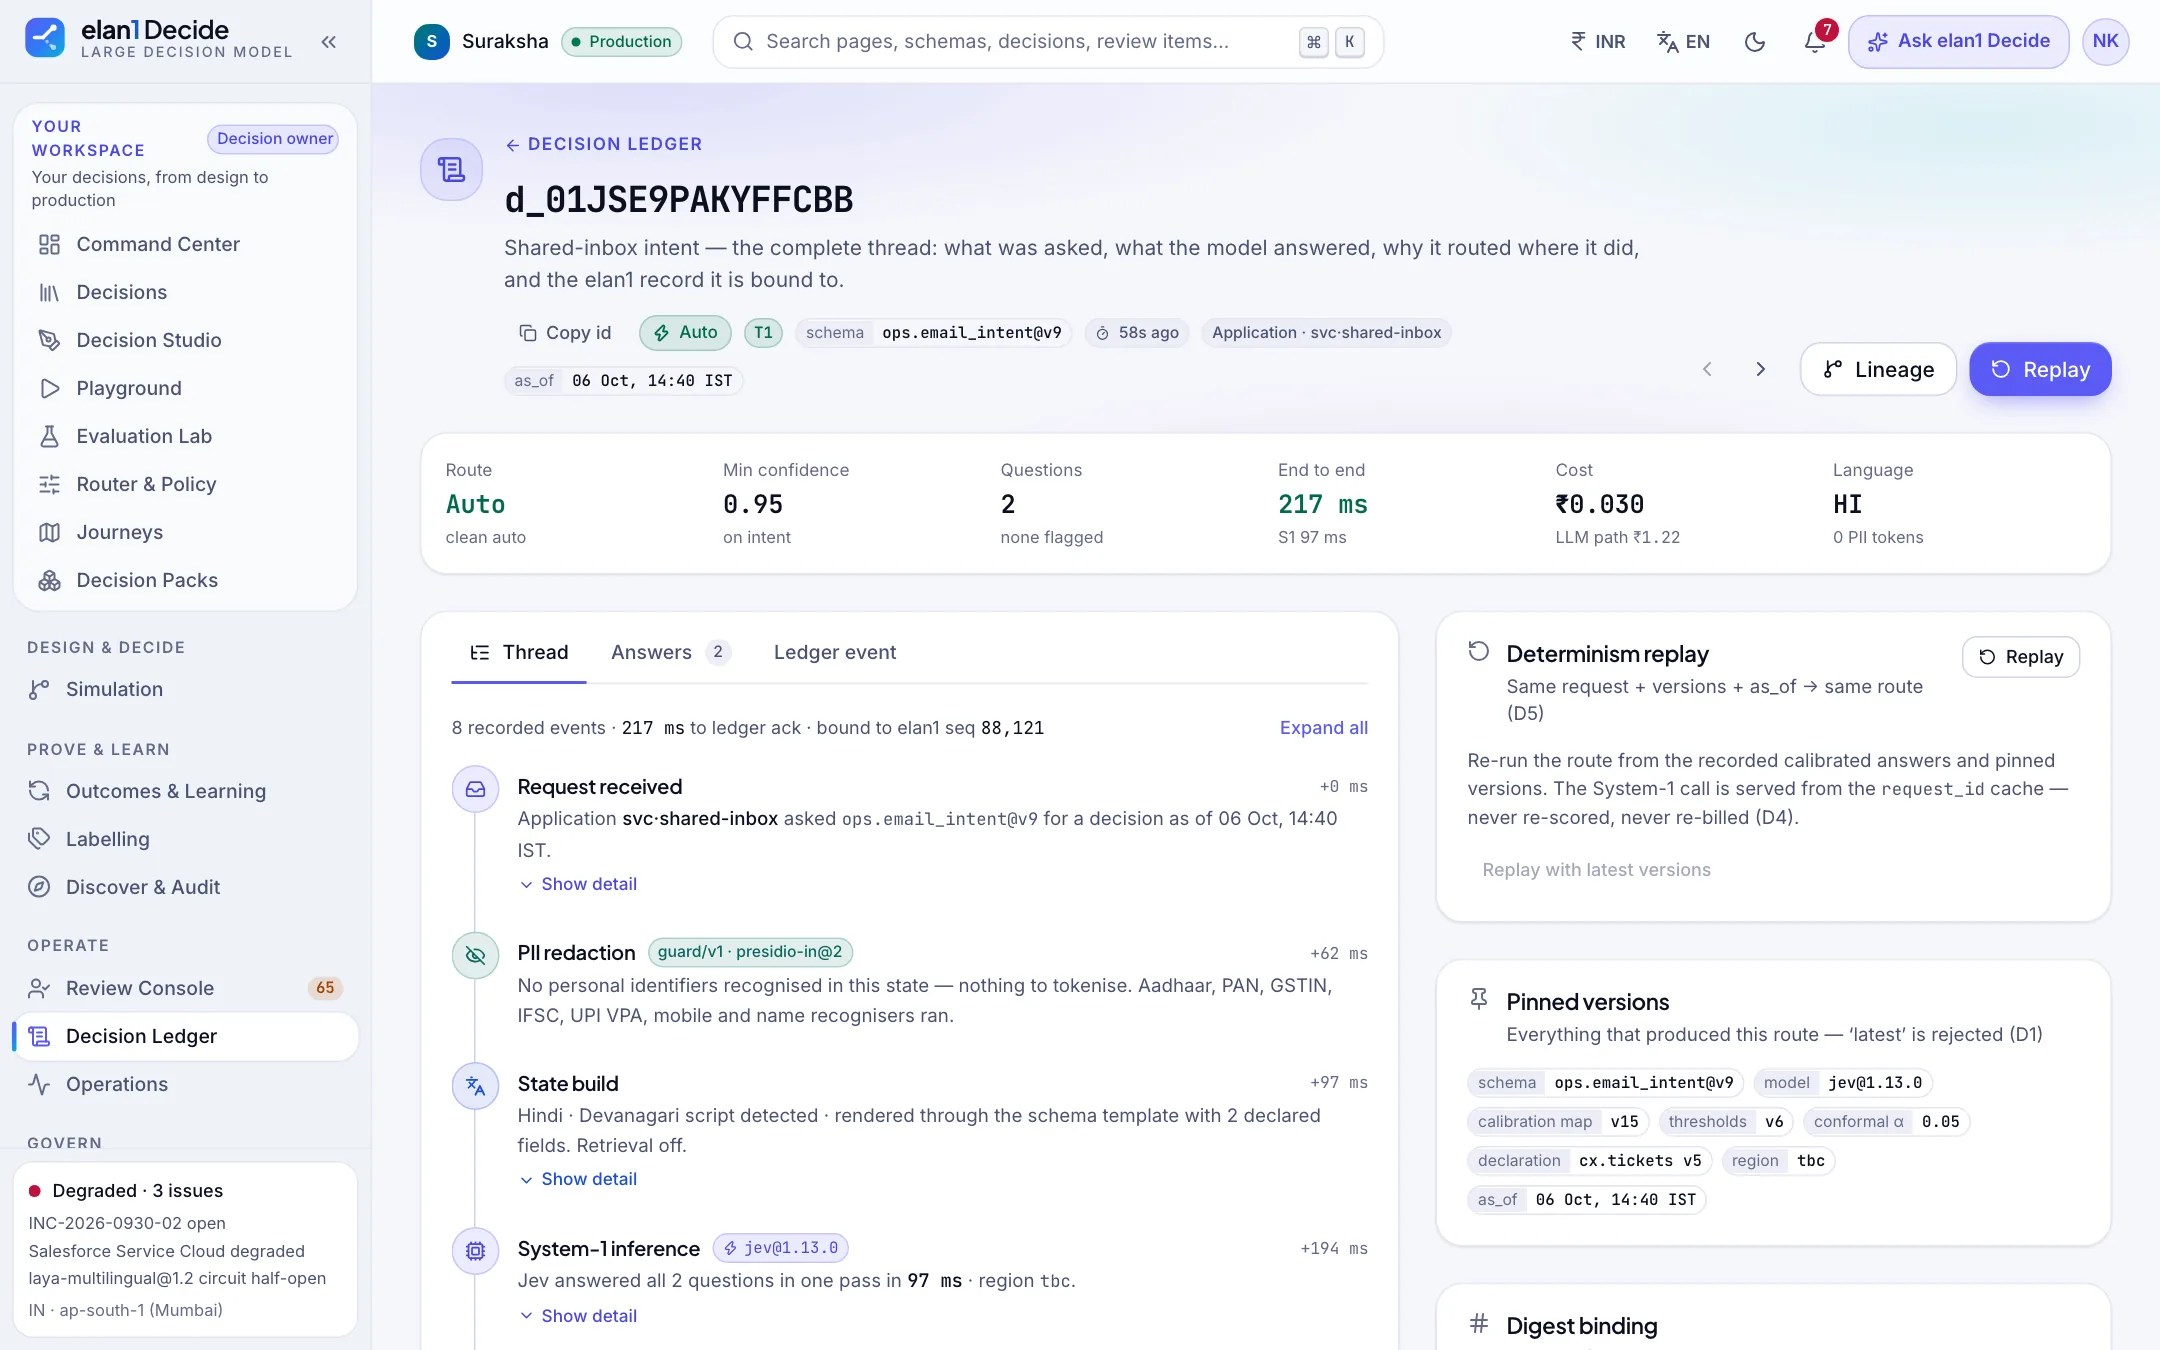Expand Show detail under State build
The image size is (2160, 1350).
point(578,1179)
